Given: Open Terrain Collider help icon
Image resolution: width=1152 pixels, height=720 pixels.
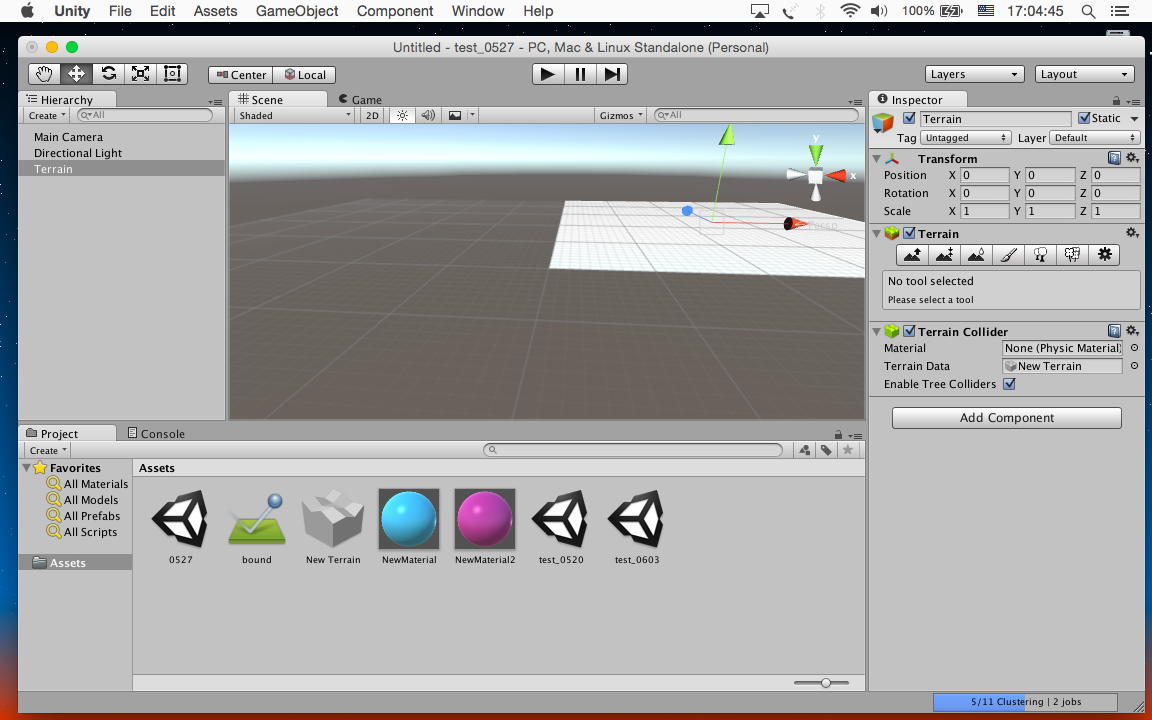Looking at the screenshot, I should (x=1115, y=331).
